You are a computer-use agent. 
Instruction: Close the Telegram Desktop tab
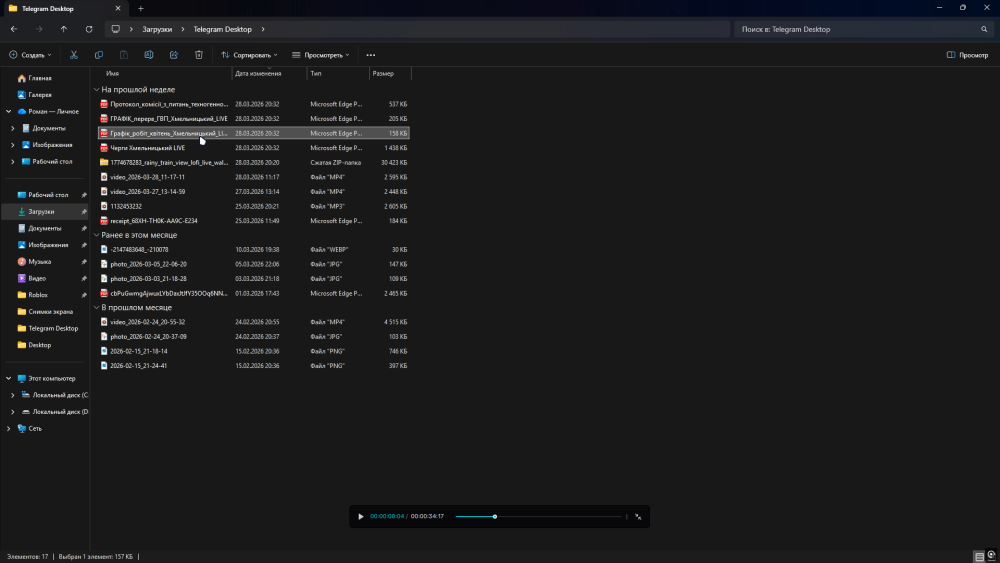118,8
